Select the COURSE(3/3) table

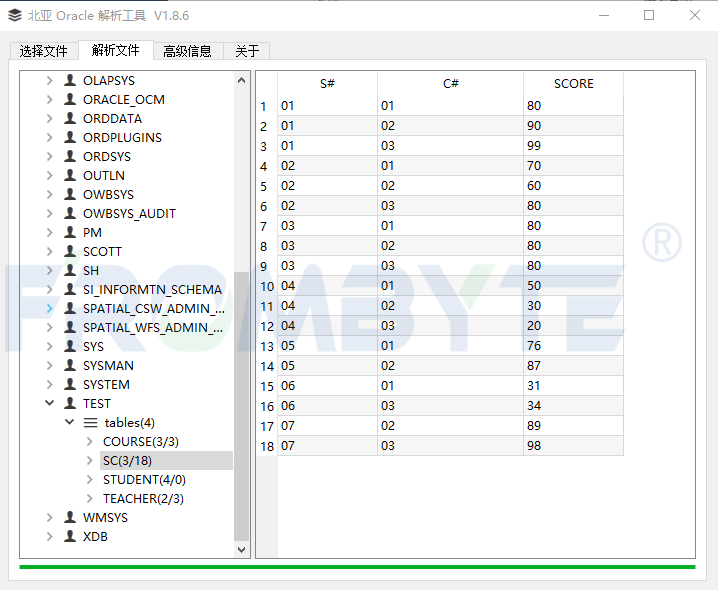(141, 442)
